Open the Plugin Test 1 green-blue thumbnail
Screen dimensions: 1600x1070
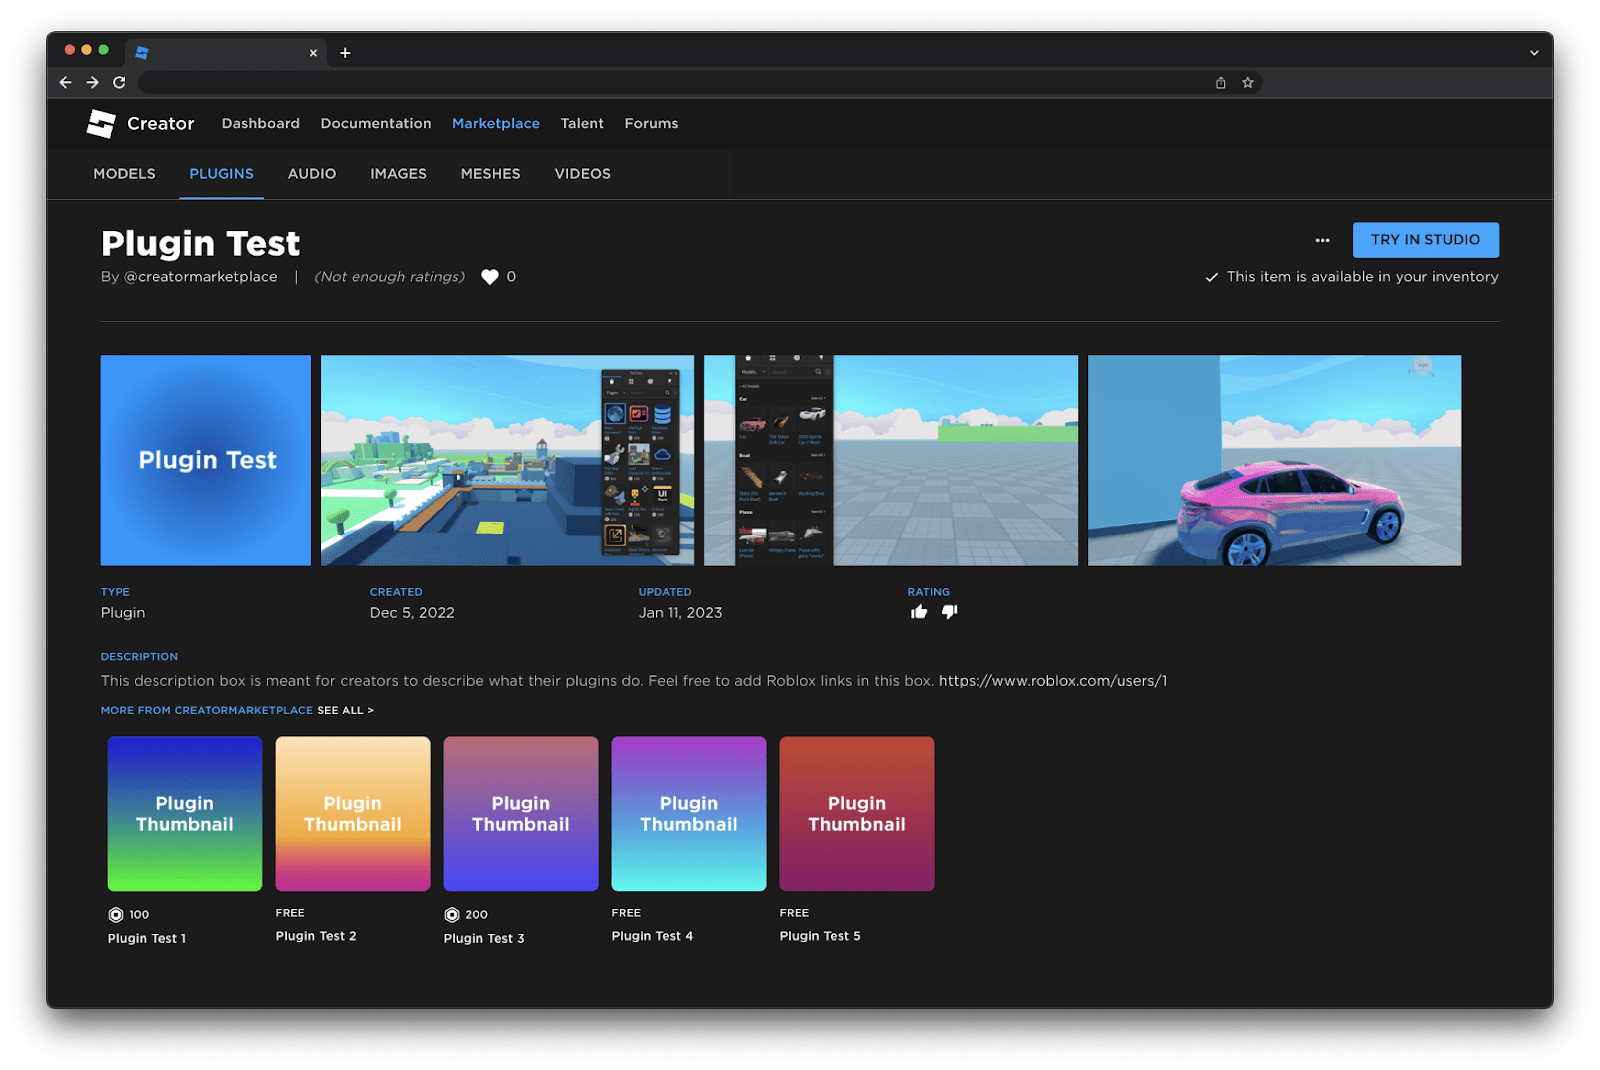pyautogui.click(x=185, y=814)
